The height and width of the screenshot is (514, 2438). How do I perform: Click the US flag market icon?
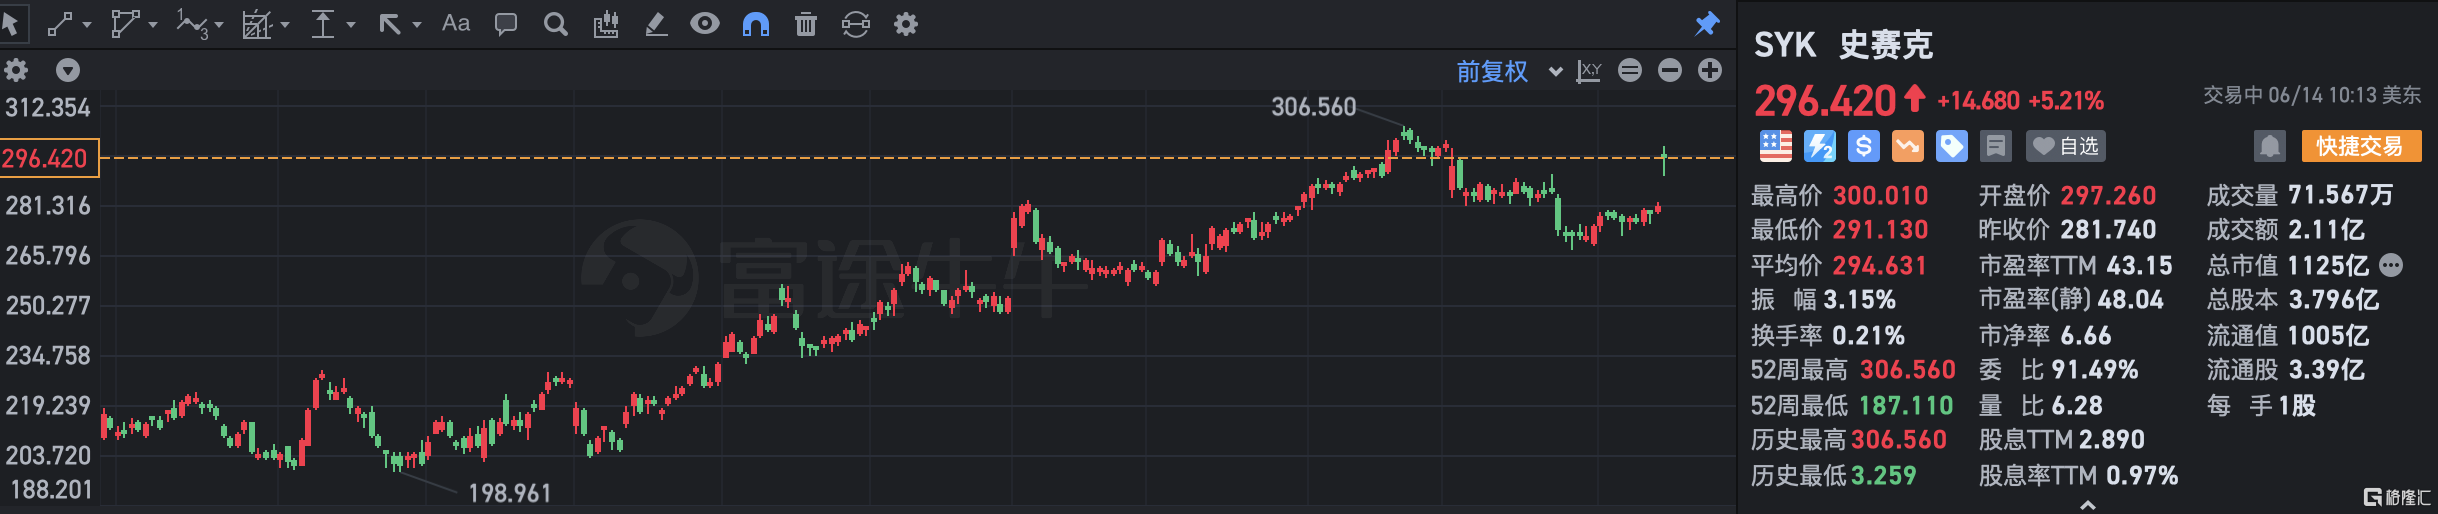point(1776,146)
